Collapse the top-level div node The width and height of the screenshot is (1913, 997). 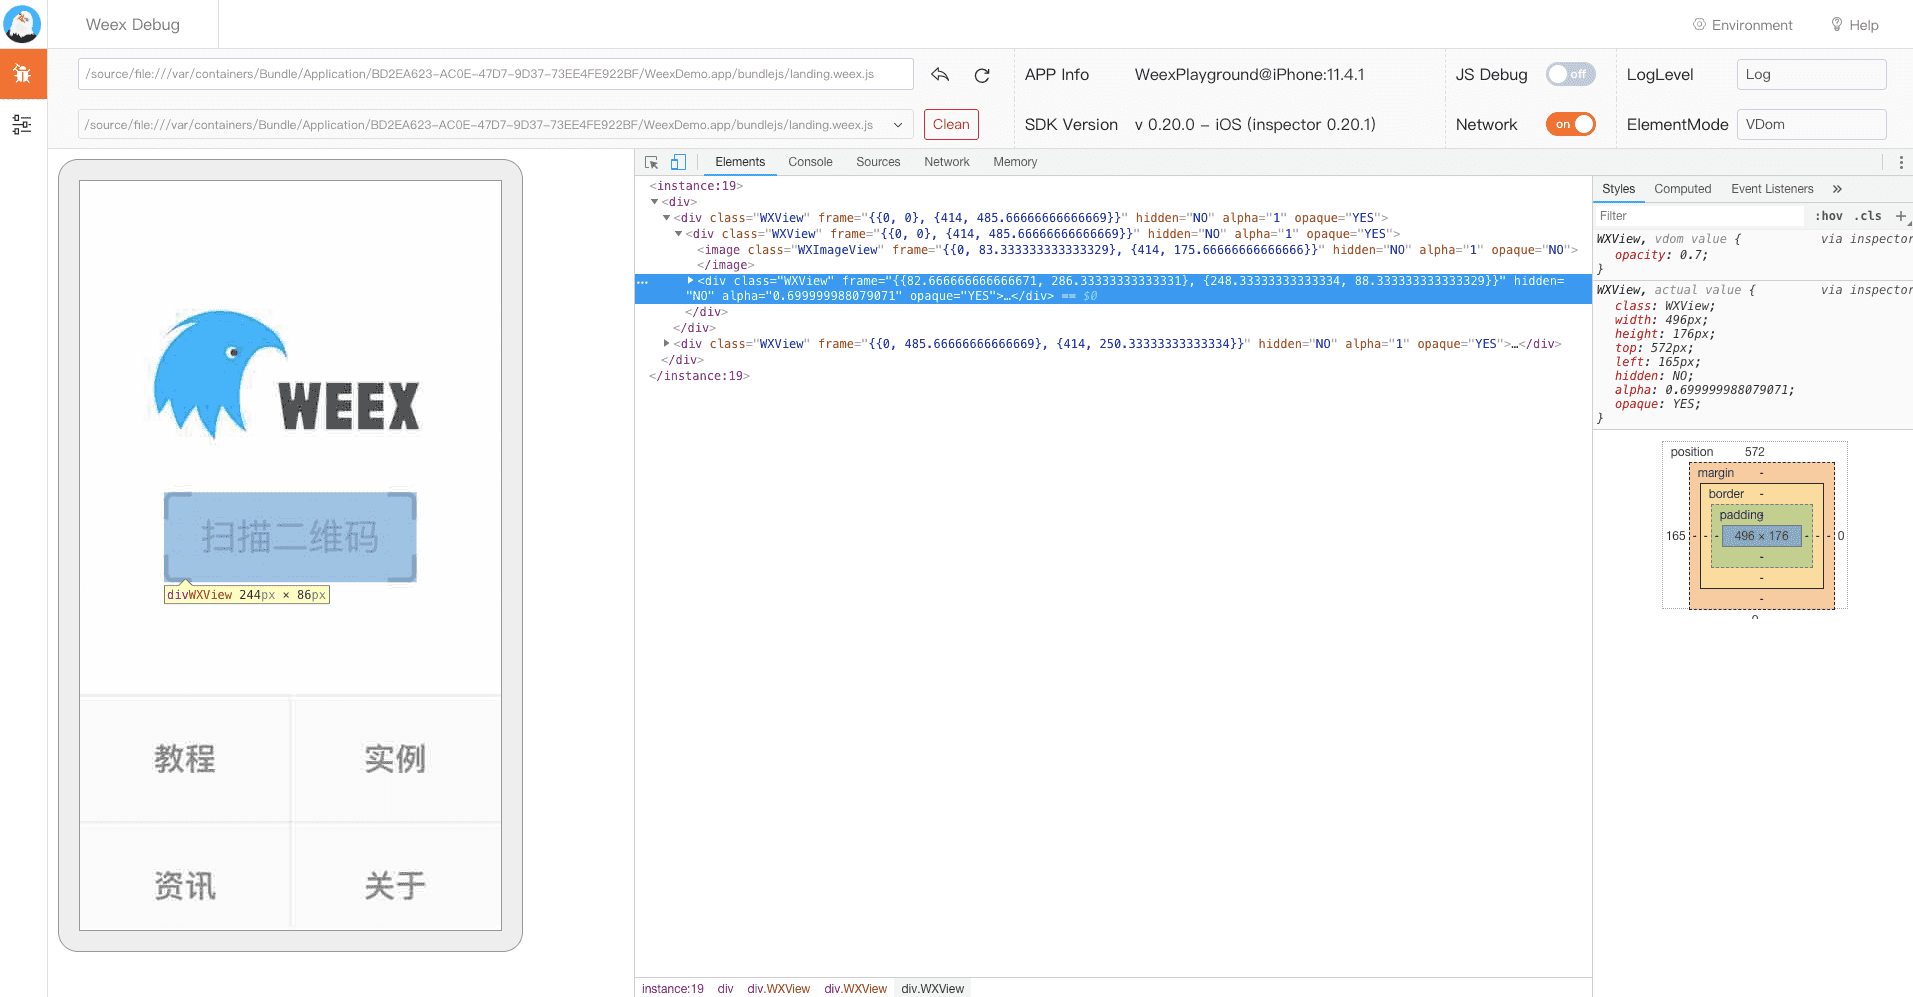655,202
